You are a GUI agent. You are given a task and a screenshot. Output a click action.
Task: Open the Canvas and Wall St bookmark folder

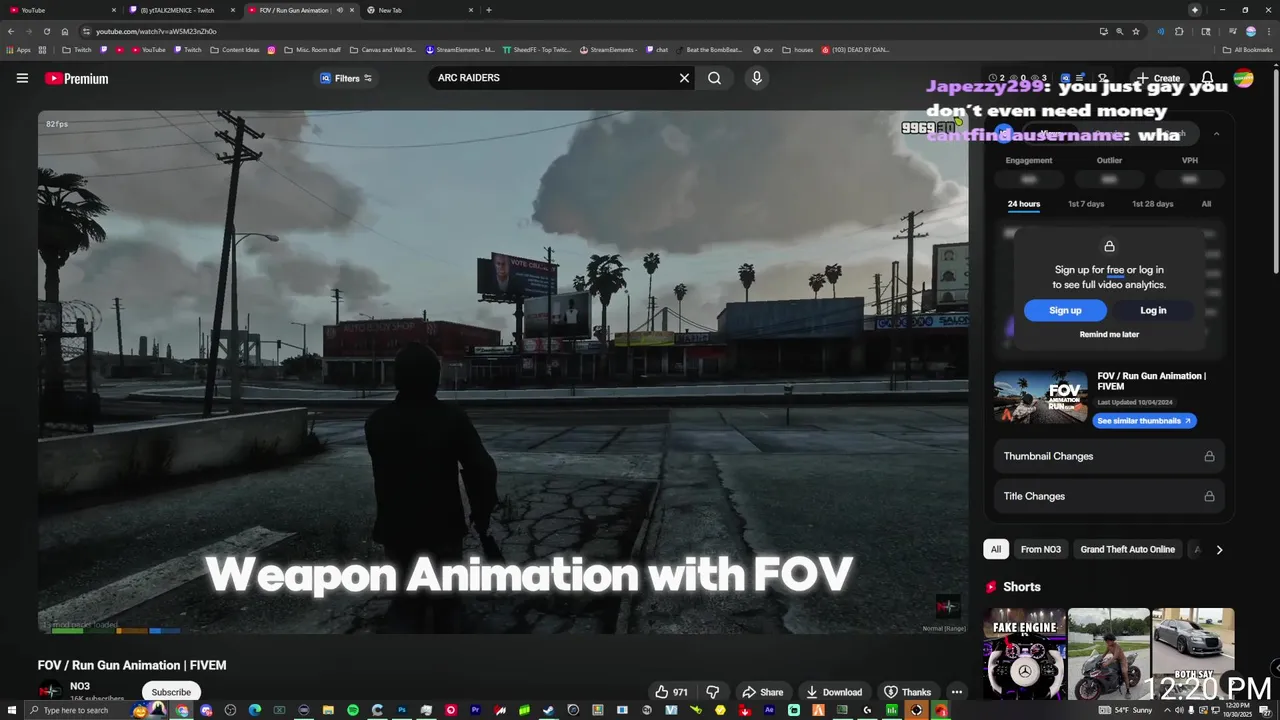coord(382,49)
